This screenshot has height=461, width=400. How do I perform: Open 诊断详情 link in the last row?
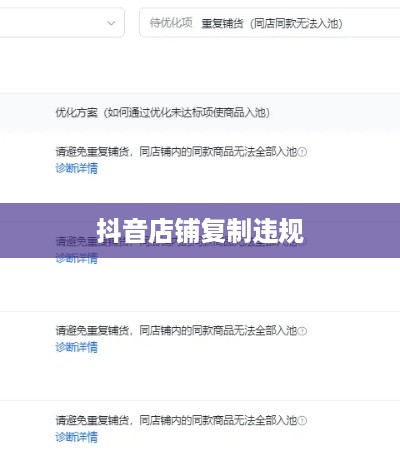coord(77,437)
